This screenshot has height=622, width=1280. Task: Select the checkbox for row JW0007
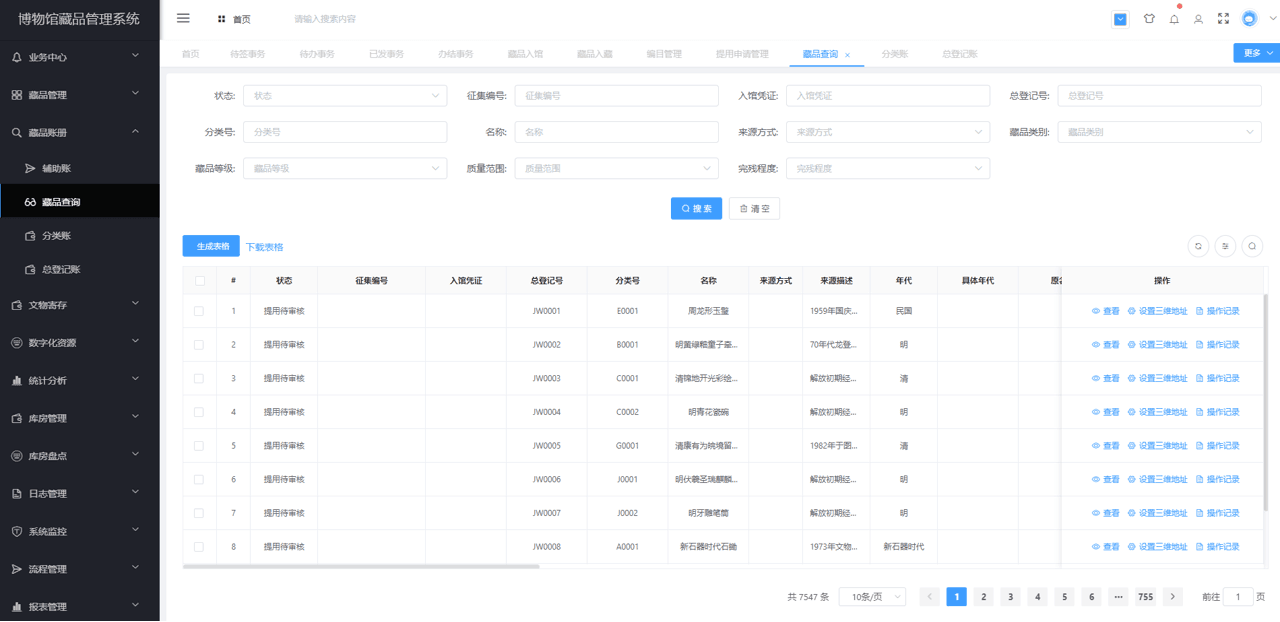pos(199,513)
